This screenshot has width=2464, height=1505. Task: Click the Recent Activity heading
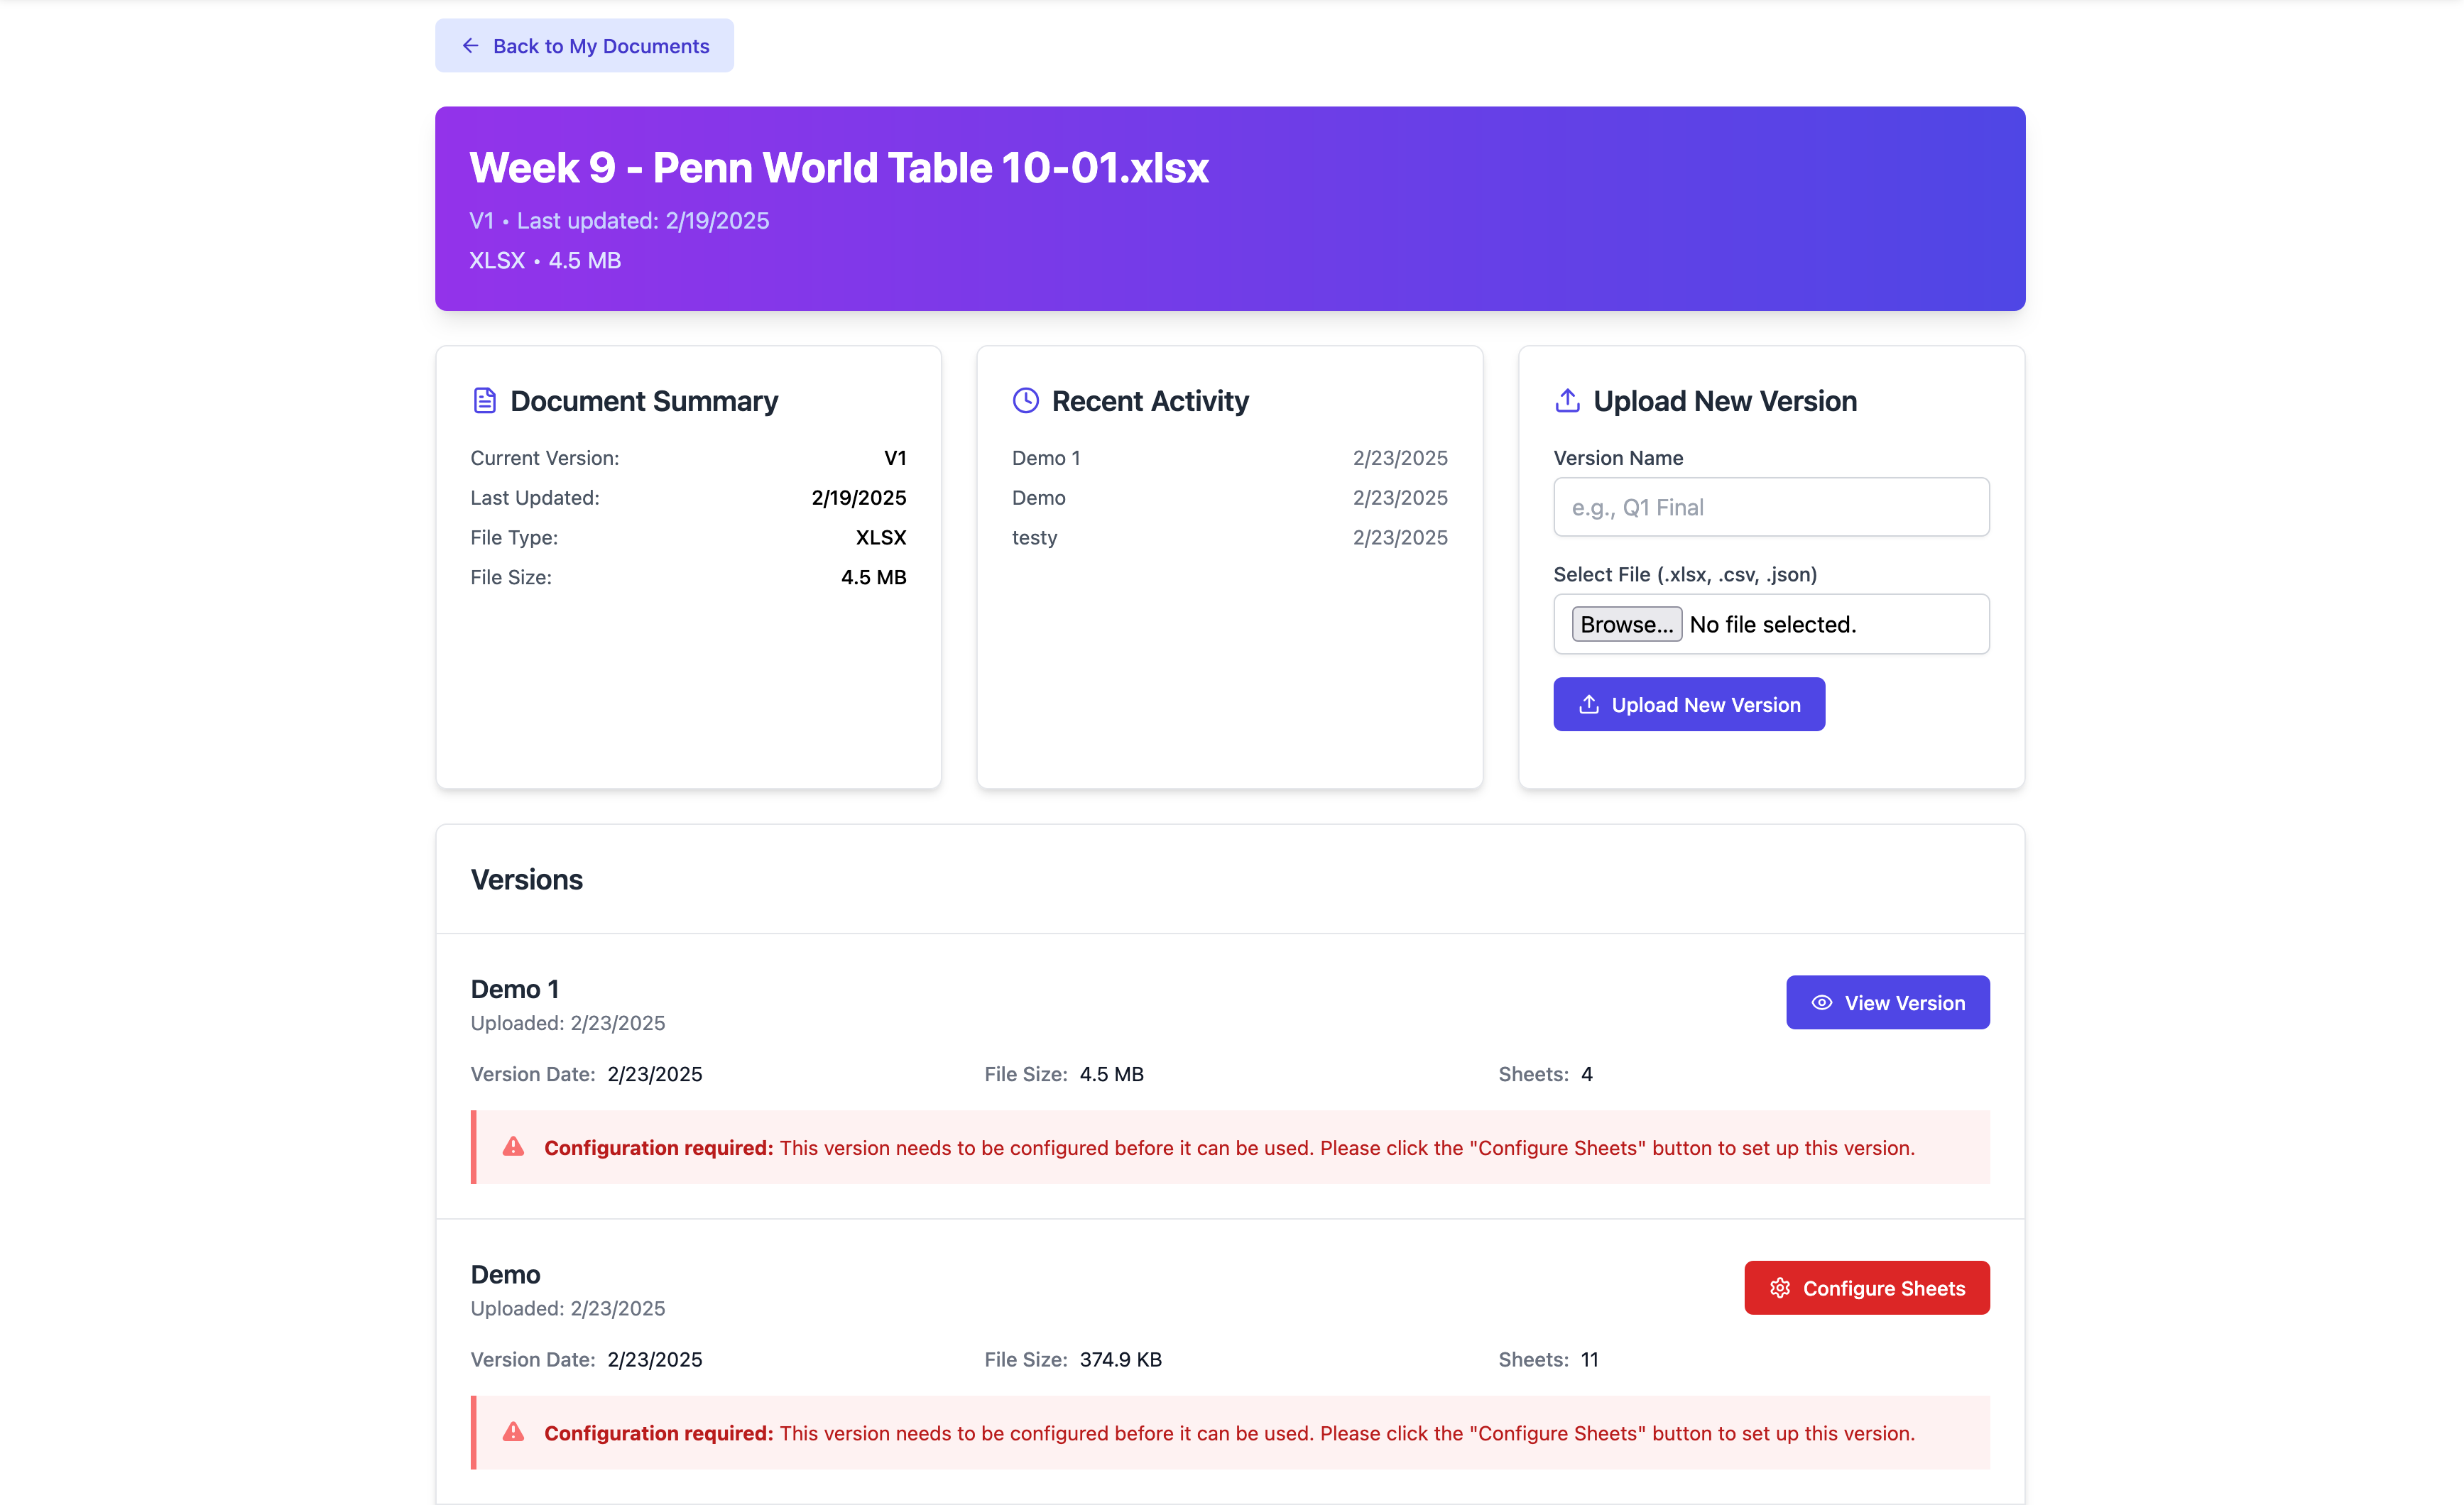click(1150, 401)
